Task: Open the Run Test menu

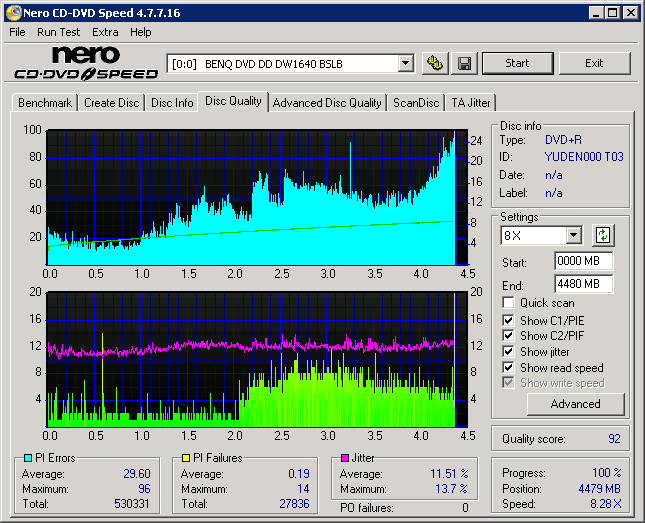Action: [x=59, y=32]
